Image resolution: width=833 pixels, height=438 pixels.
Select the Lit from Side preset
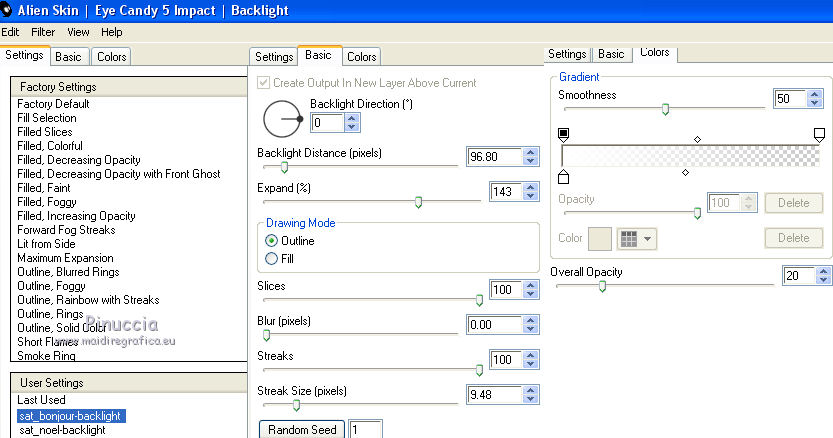(x=46, y=243)
